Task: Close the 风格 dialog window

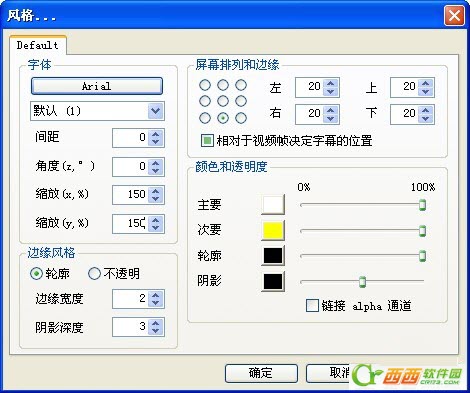Action: [454, 15]
